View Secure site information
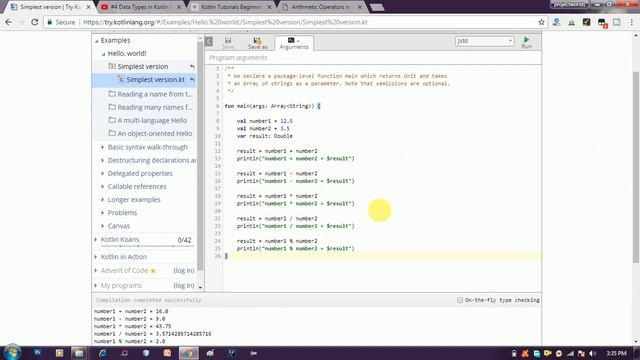Viewport: 640px width, 360px height. click(61, 22)
